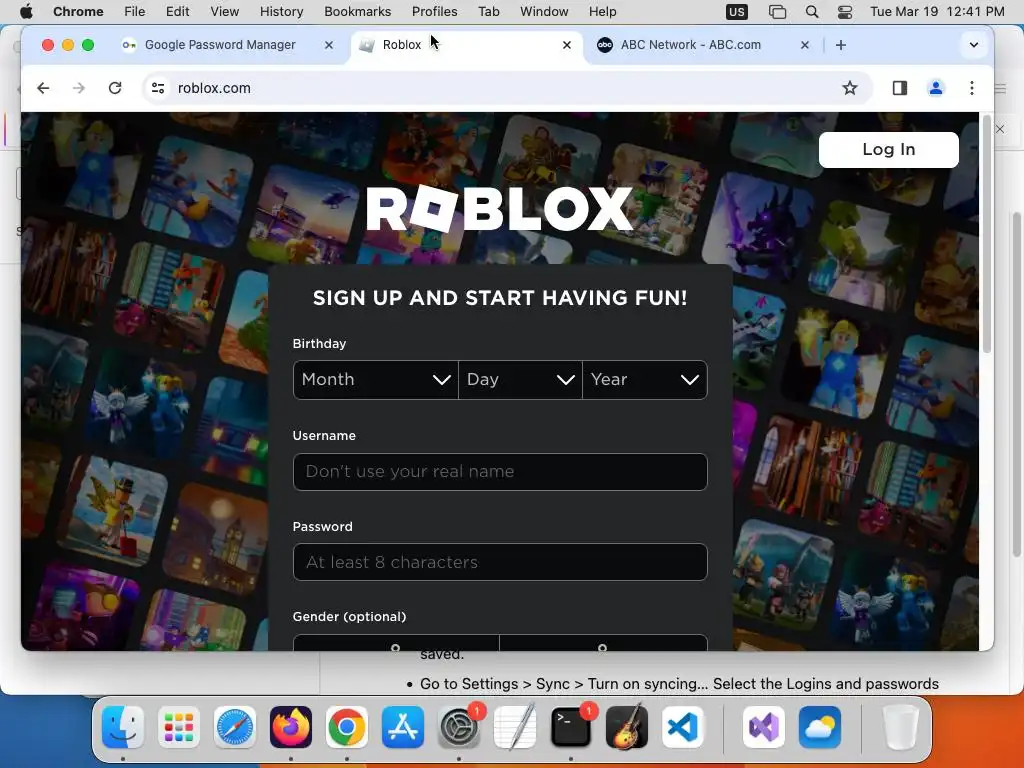Open Chrome three-dot menu
This screenshot has height=768, width=1024.
point(972,88)
